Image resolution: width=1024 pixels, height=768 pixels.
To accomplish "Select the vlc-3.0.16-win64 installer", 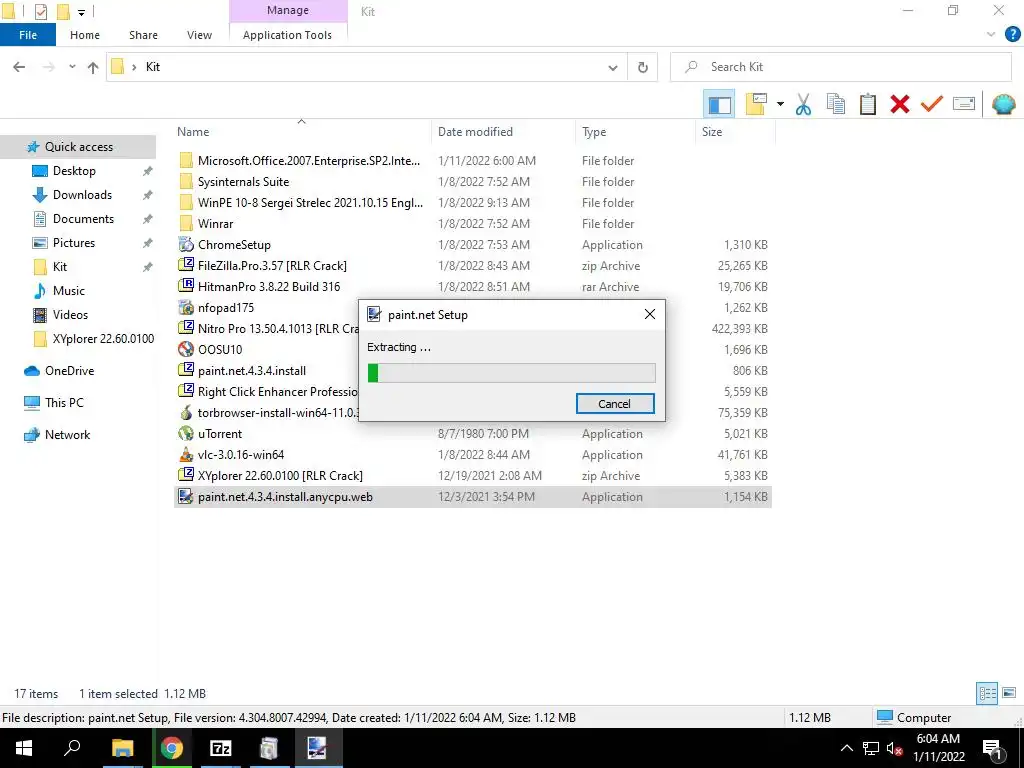I will click(473, 455).
